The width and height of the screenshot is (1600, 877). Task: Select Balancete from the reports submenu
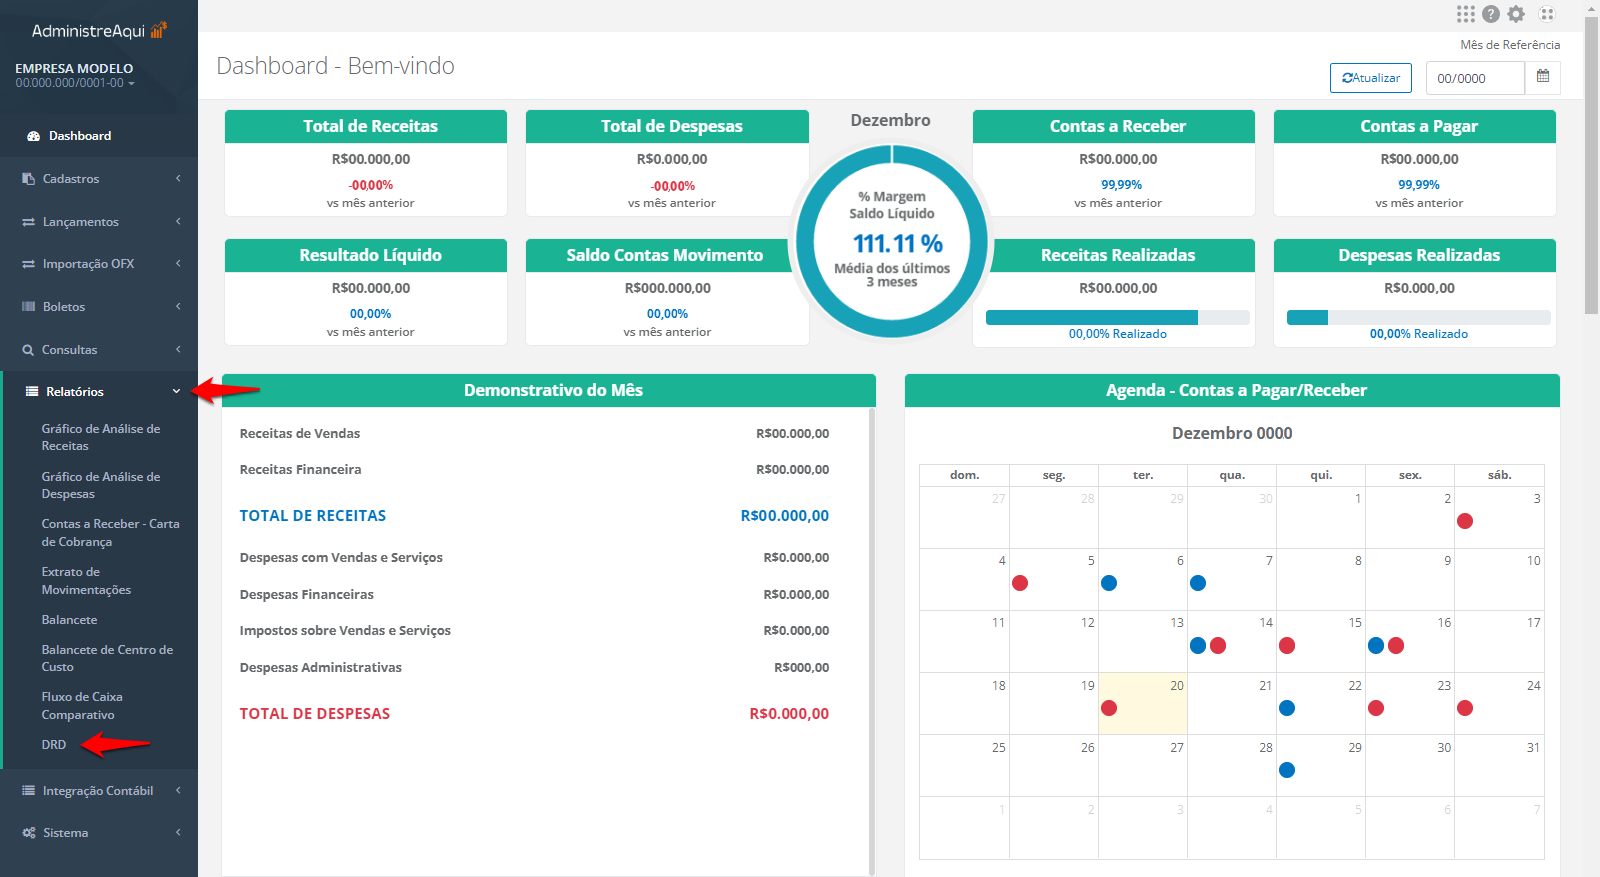[x=69, y=620]
